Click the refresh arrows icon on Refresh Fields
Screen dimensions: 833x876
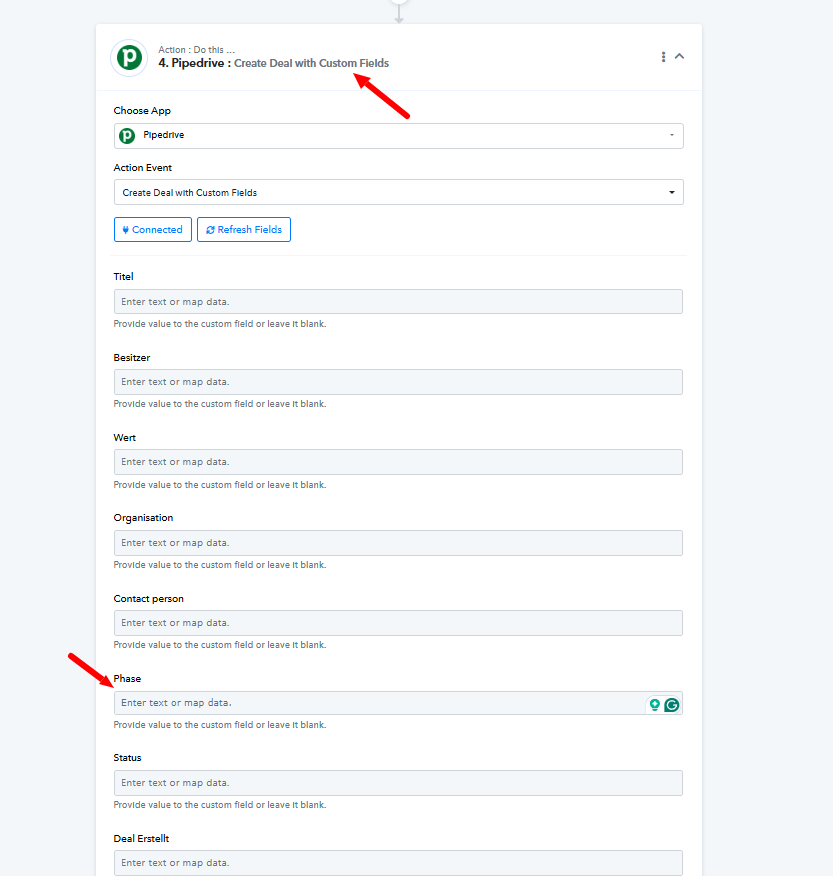click(210, 230)
